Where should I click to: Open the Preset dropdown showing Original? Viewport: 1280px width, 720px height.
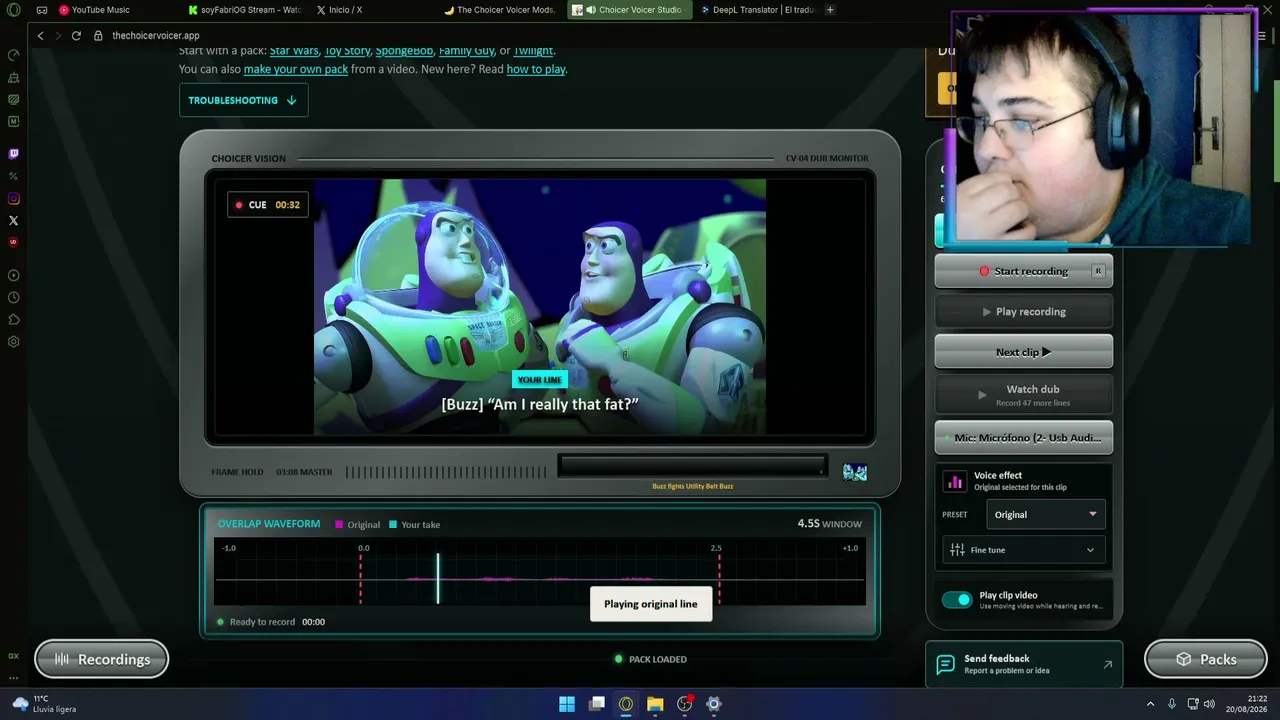click(x=1045, y=515)
